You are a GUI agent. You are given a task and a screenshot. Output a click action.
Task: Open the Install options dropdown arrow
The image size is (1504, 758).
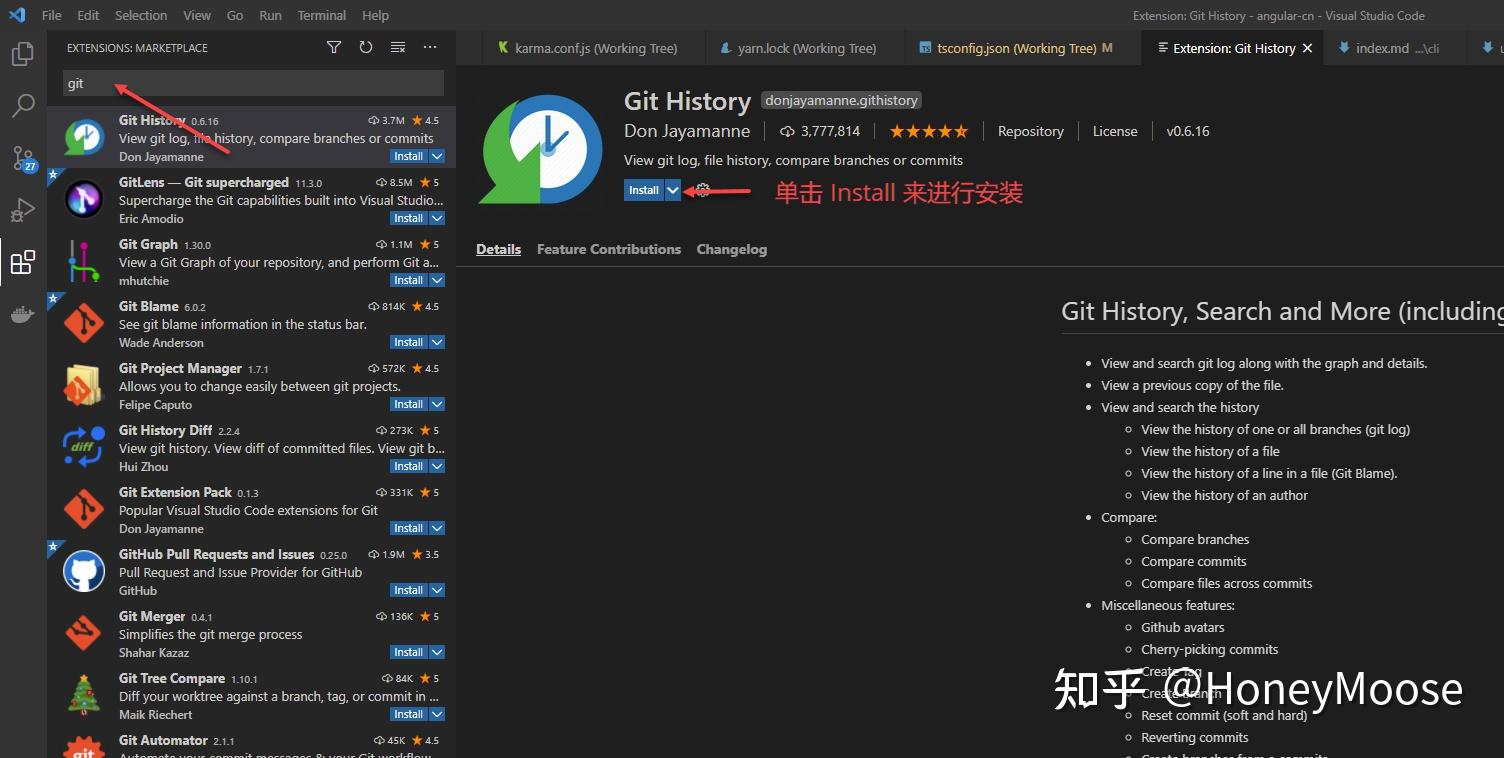click(671, 189)
